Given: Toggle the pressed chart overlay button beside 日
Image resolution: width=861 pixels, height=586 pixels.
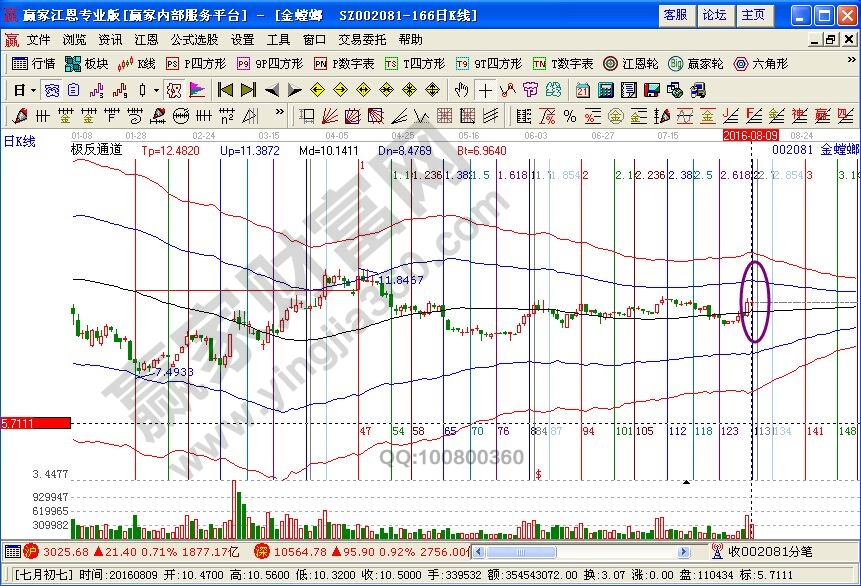Looking at the screenshot, I should [51, 90].
